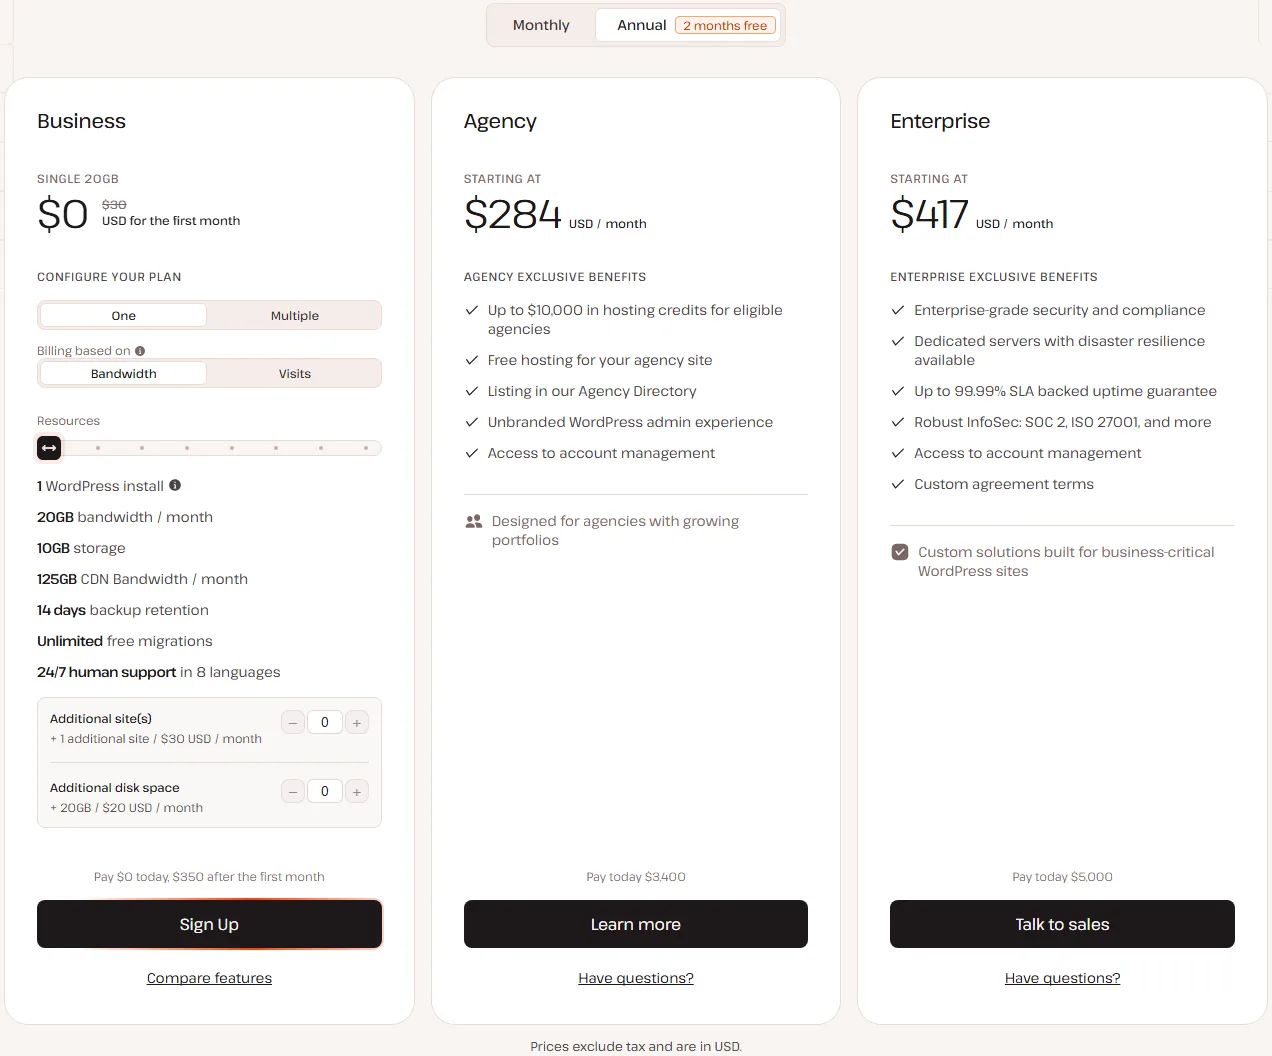Edit the Additional site(s) quantity field

pos(325,723)
